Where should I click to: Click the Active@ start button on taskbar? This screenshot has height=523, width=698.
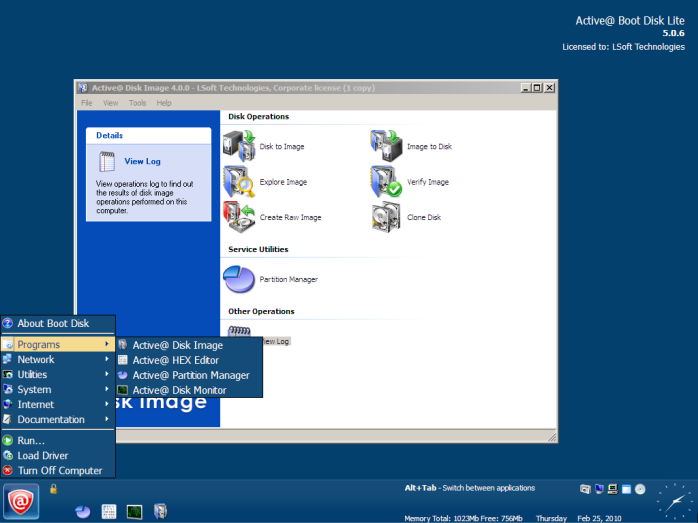(x=21, y=502)
